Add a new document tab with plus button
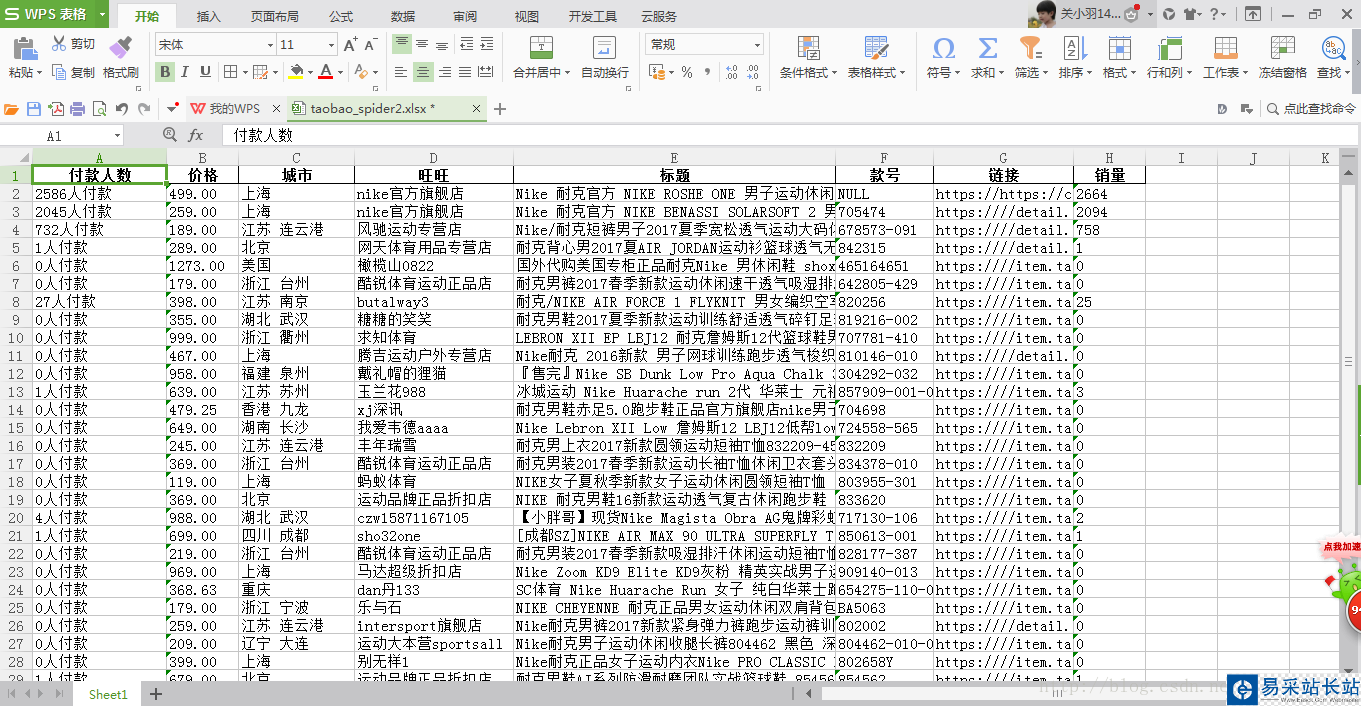Screen dimensions: 1361x706 pos(500,109)
